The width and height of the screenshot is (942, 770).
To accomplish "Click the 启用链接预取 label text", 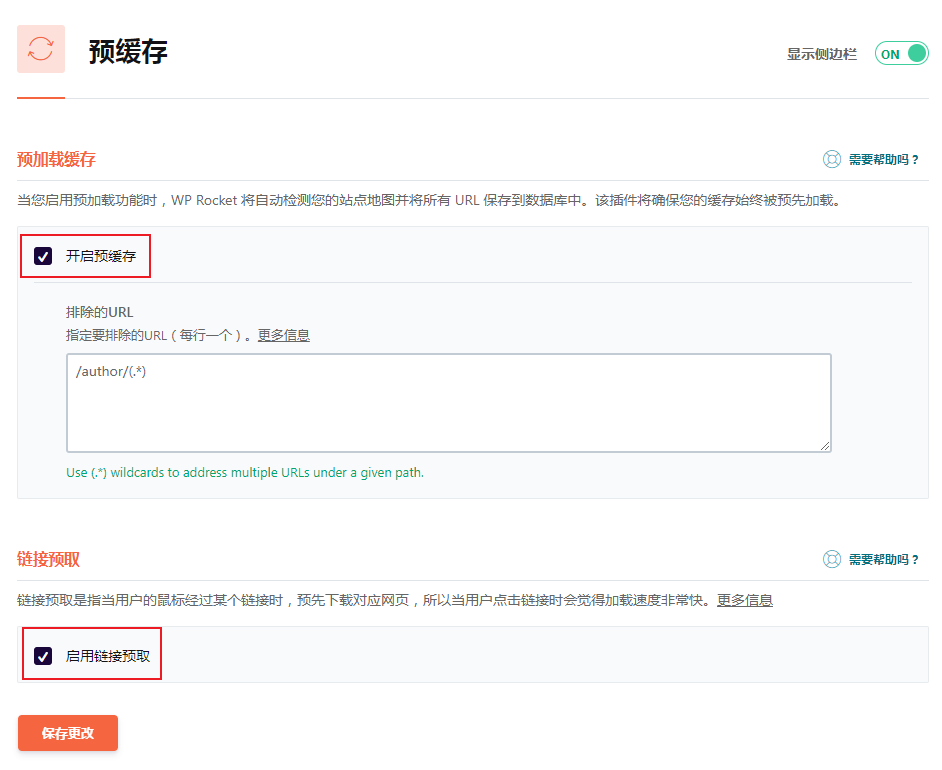I will coord(108,656).
